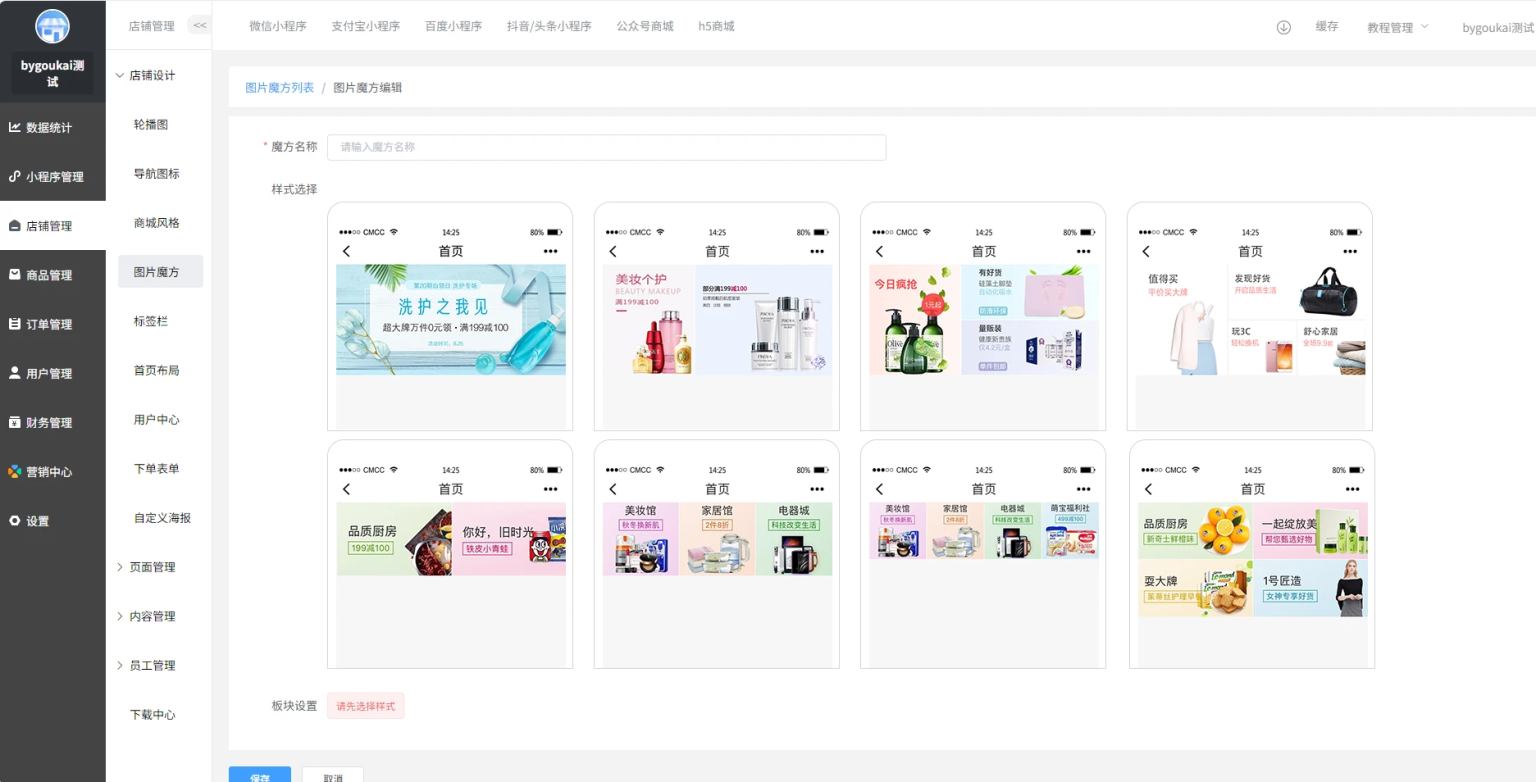Select the 小程序管理 sidebar icon
The image size is (1536, 782).
click(52, 176)
